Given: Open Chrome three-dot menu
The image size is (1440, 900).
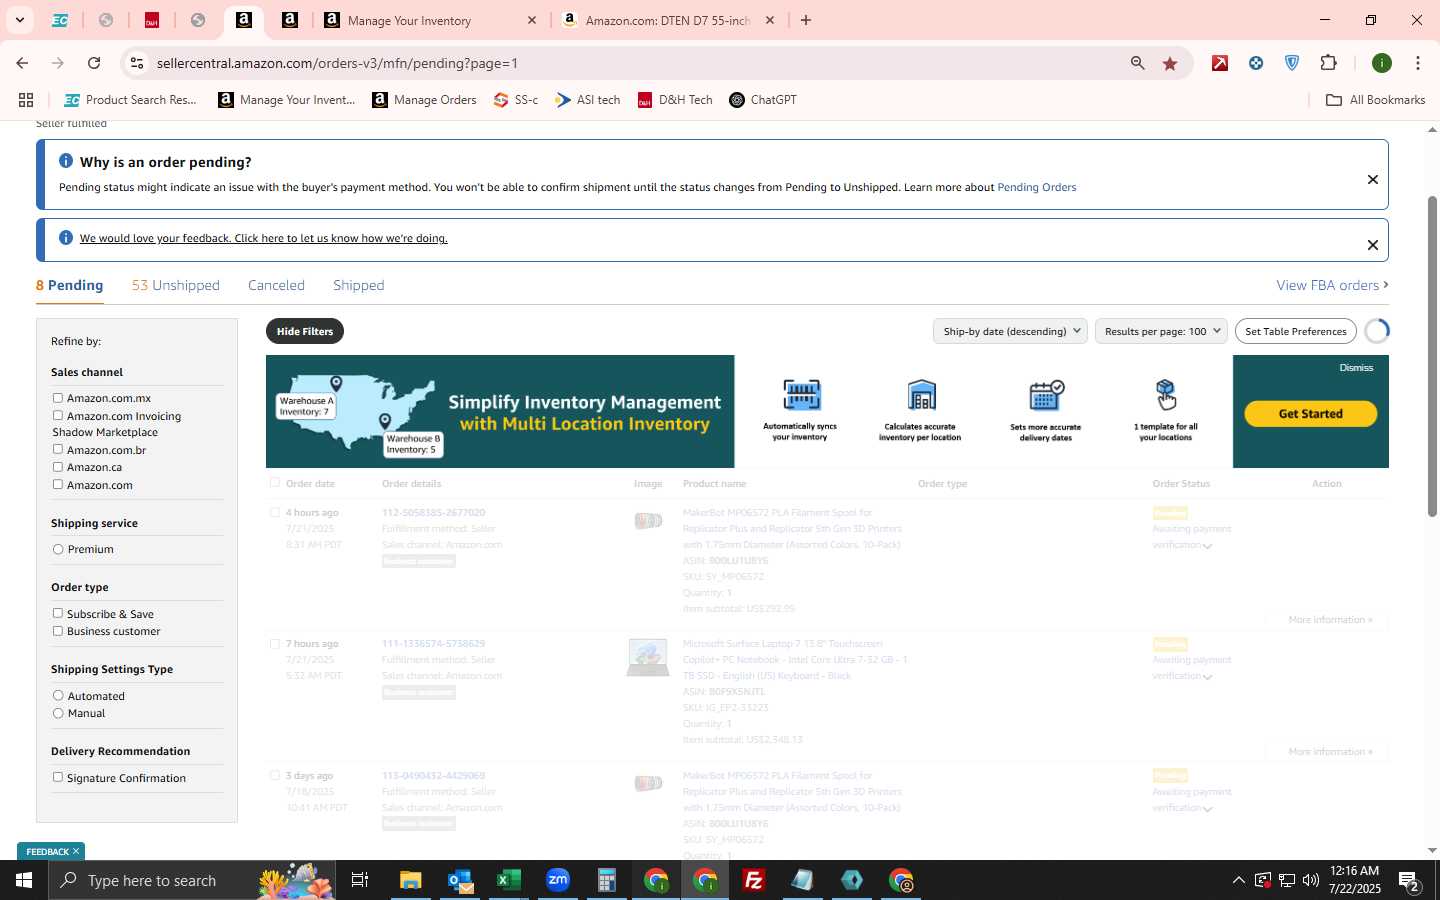Looking at the screenshot, I should click(x=1418, y=63).
